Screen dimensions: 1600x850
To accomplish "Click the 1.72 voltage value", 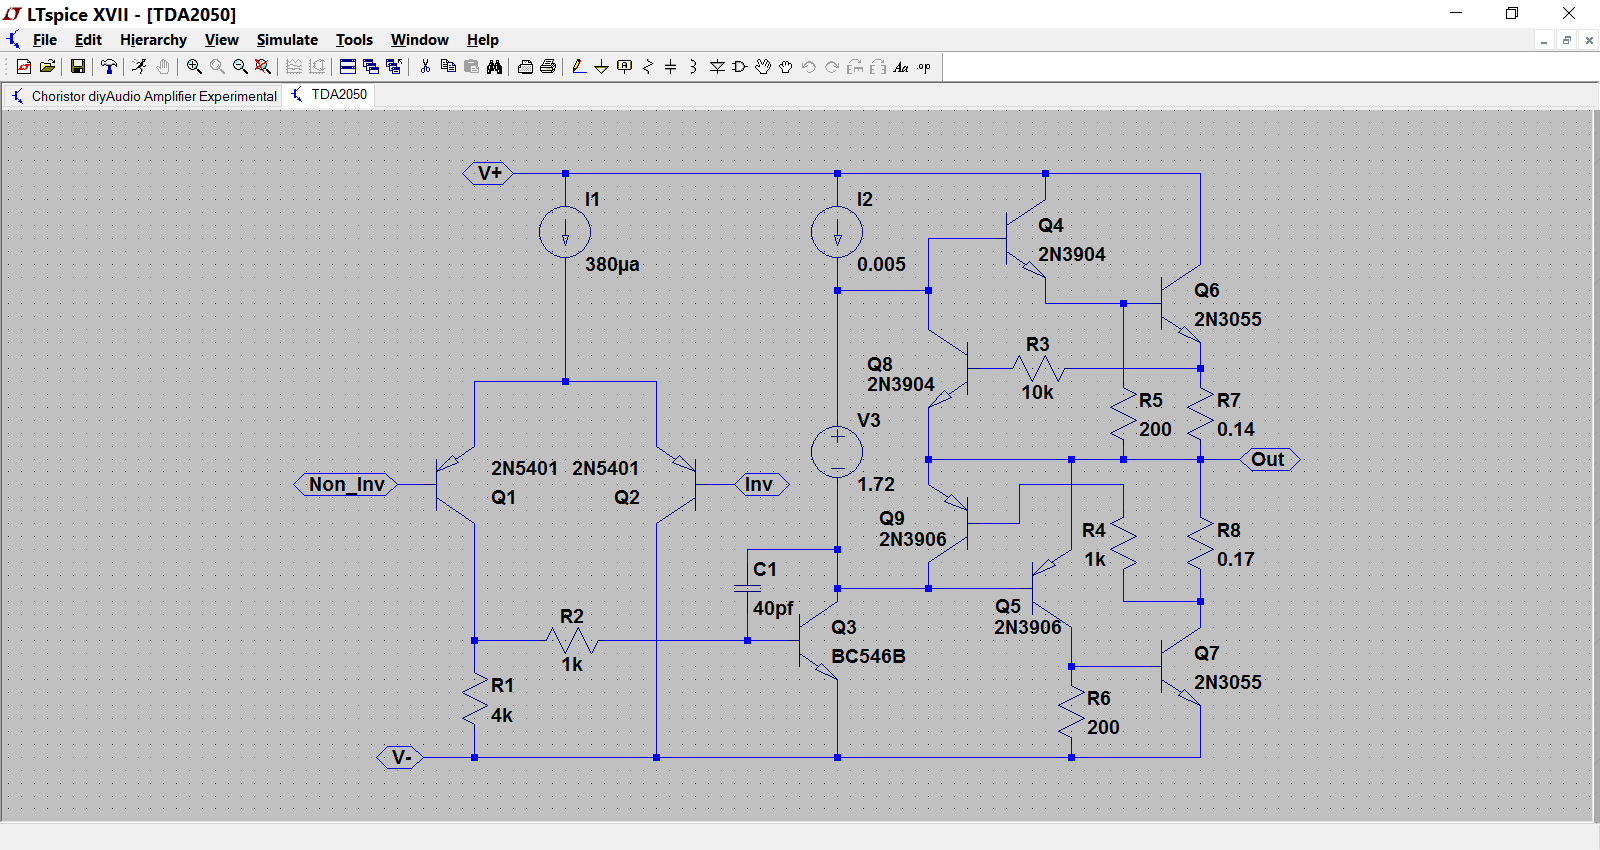I will click(876, 485).
